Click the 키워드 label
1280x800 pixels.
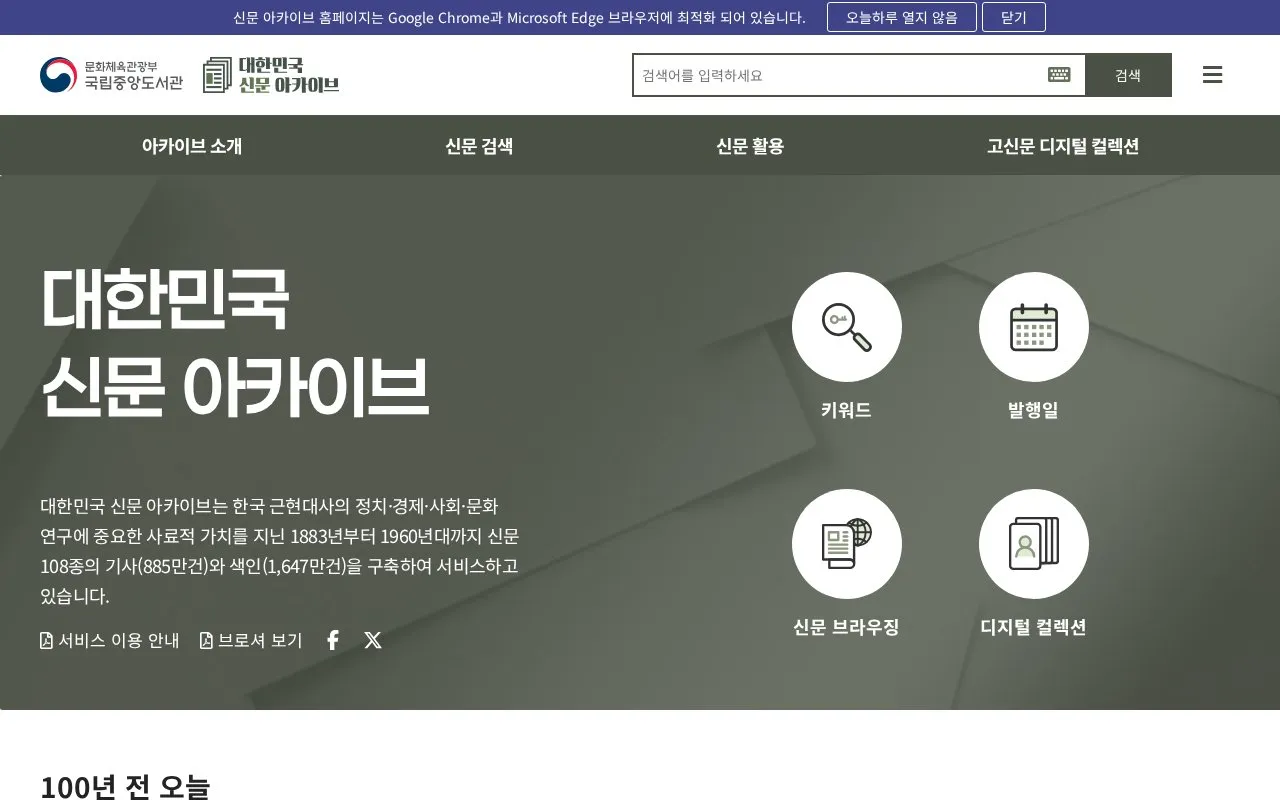(846, 410)
